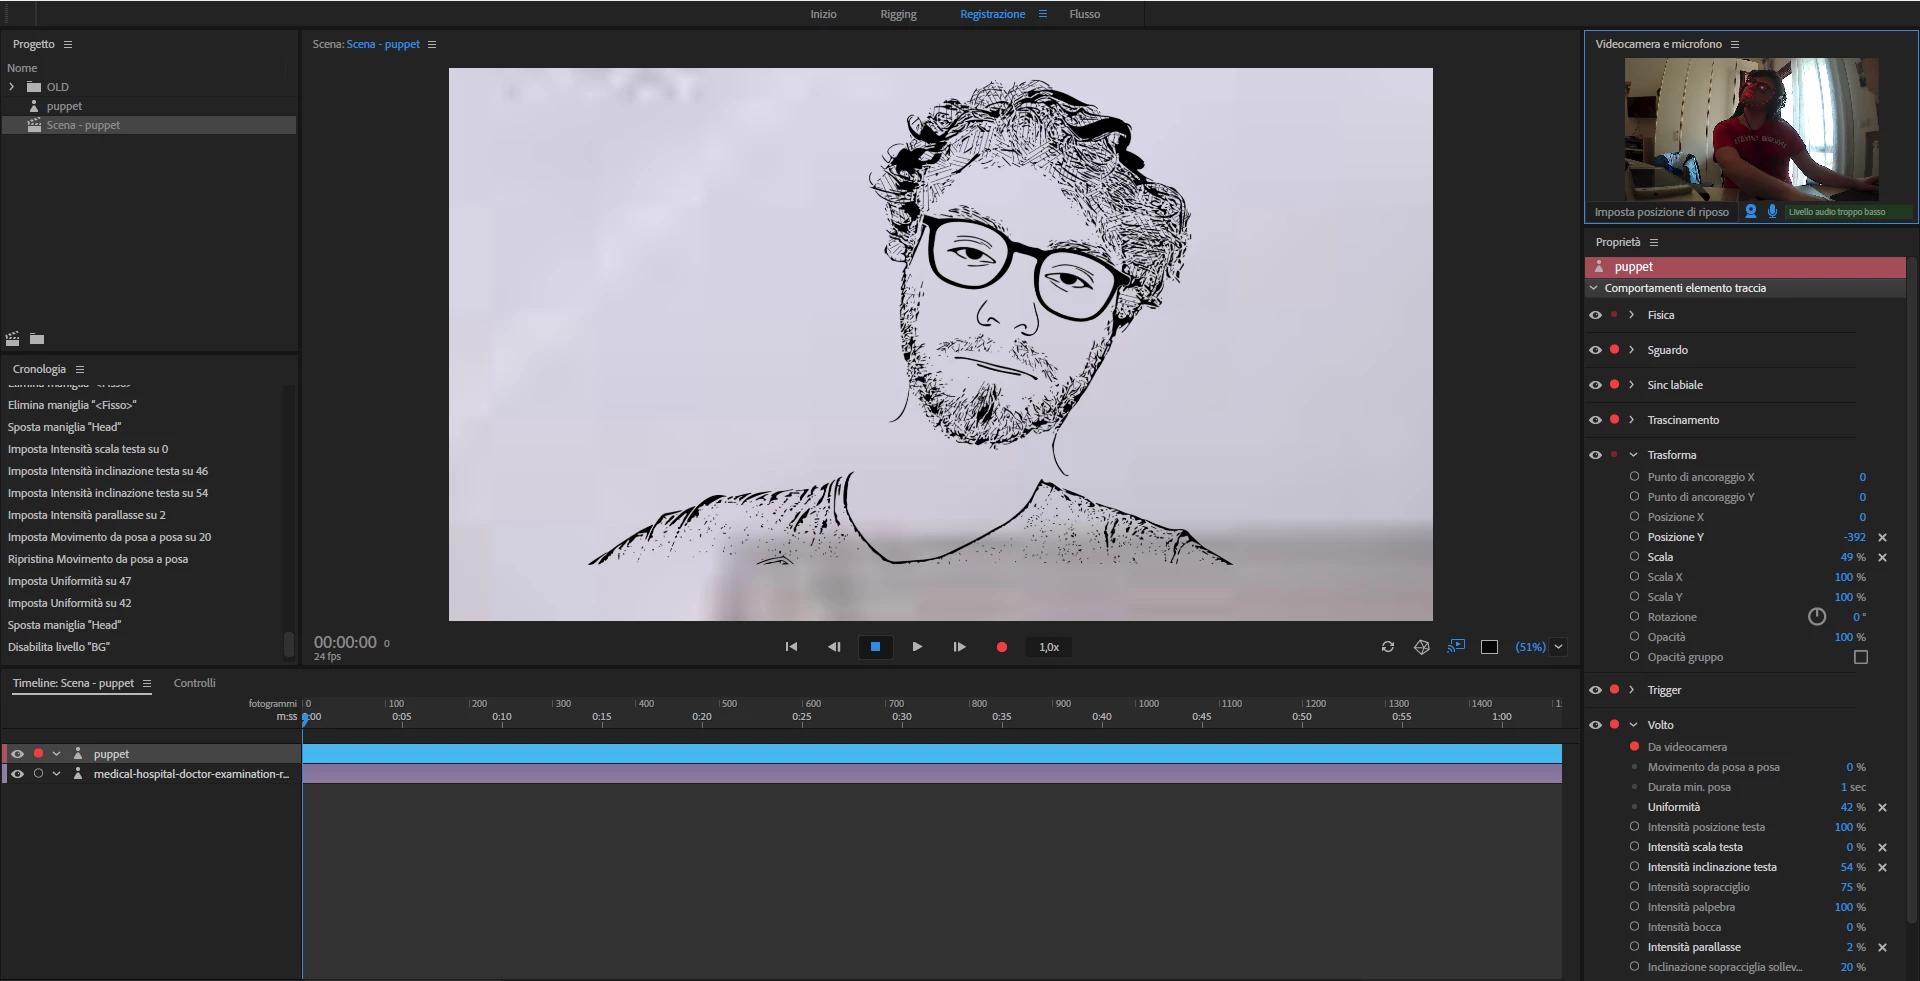Expand the OLD folder
The image size is (1920, 981).
click(x=12, y=87)
